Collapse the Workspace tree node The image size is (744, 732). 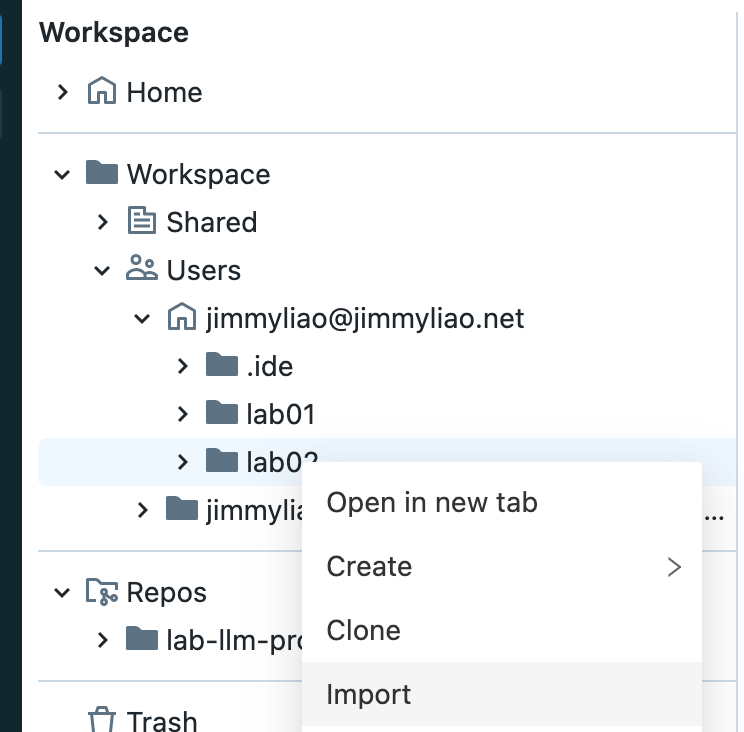(63, 174)
